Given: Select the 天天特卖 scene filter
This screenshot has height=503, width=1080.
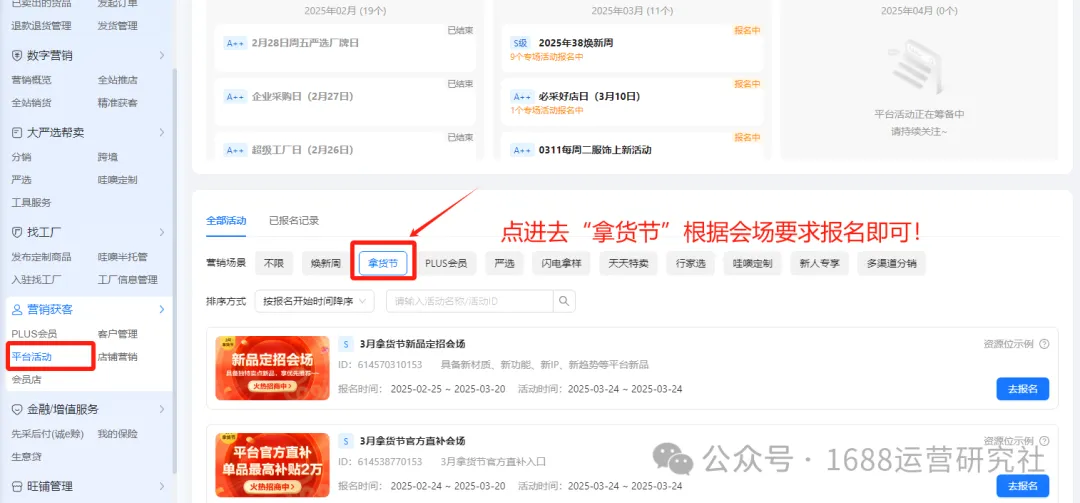Looking at the screenshot, I should coord(628,263).
